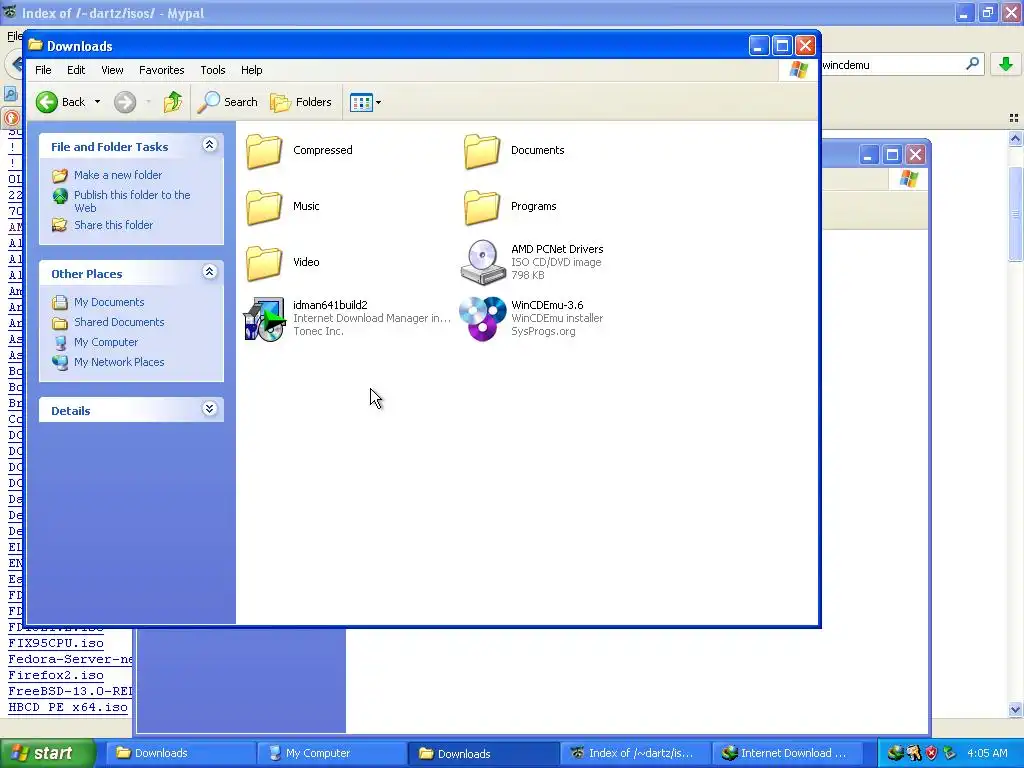The width and height of the screenshot is (1024, 768).
Task: Select the Programs folder
Action: (510, 206)
